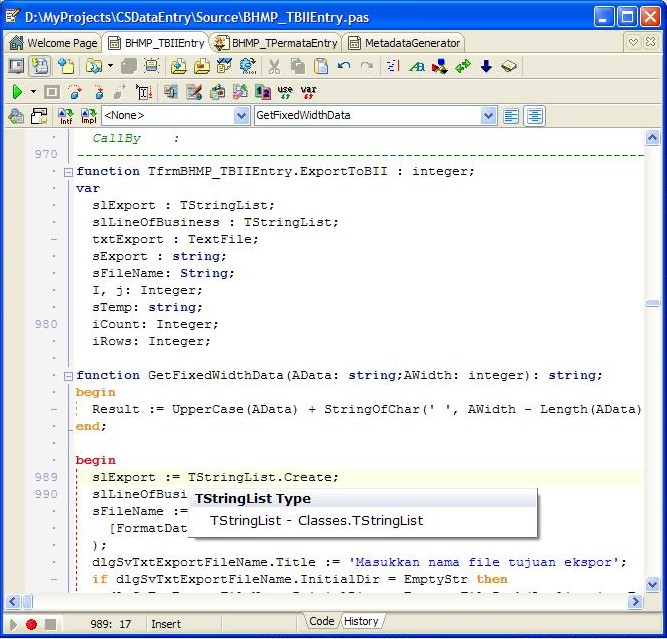Jump to the Impl section icon
This screenshot has width=667, height=639.
click(x=88, y=116)
